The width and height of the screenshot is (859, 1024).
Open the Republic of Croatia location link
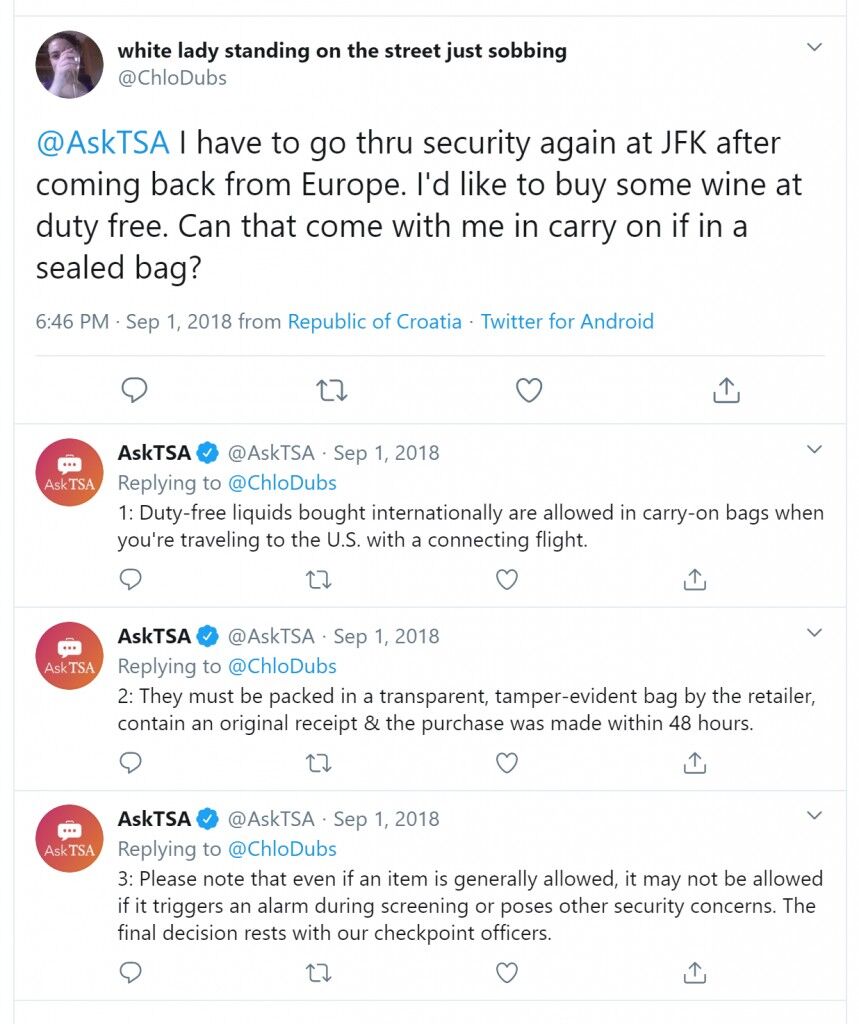[374, 321]
